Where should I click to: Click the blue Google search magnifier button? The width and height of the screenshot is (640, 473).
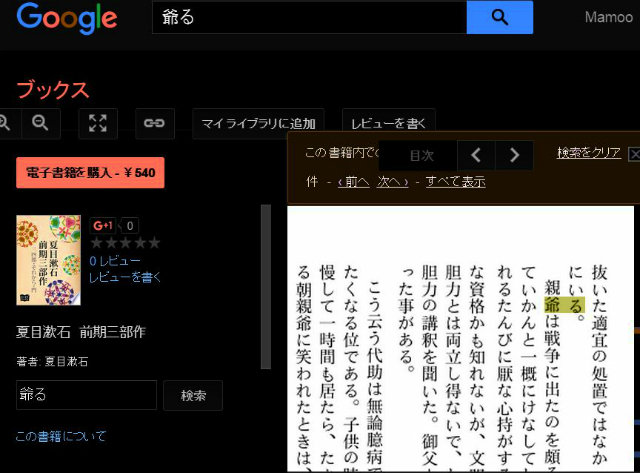501,18
